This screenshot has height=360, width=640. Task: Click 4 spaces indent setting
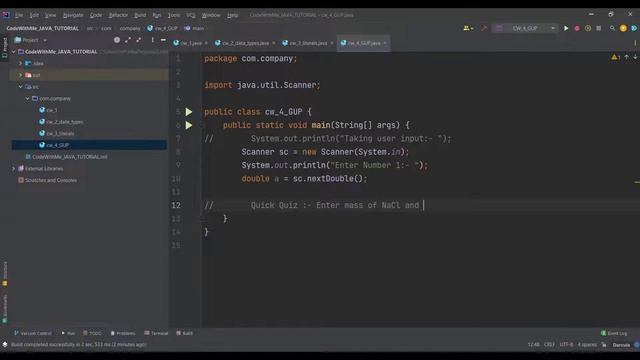pos(587,345)
